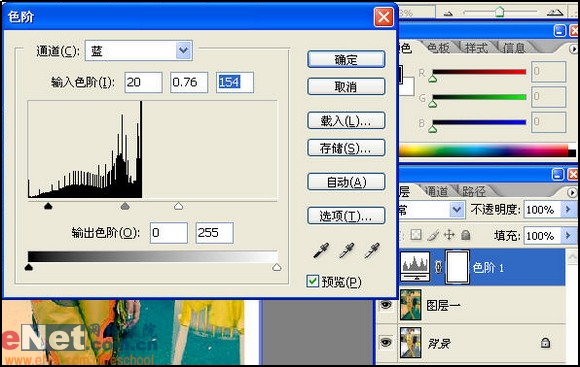Image resolution: width=580 pixels, height=367 pixels.
Task: Hide the 背景 layer eye icon
Action: point(386,342)
